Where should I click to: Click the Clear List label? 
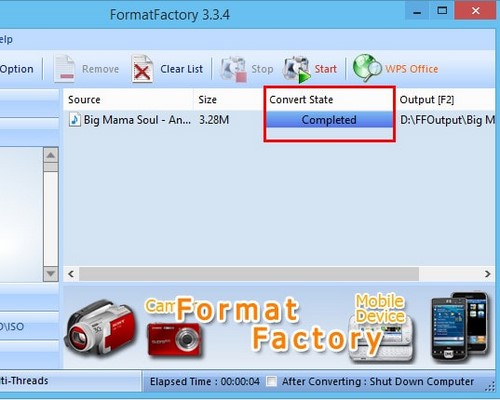(181, 69)
